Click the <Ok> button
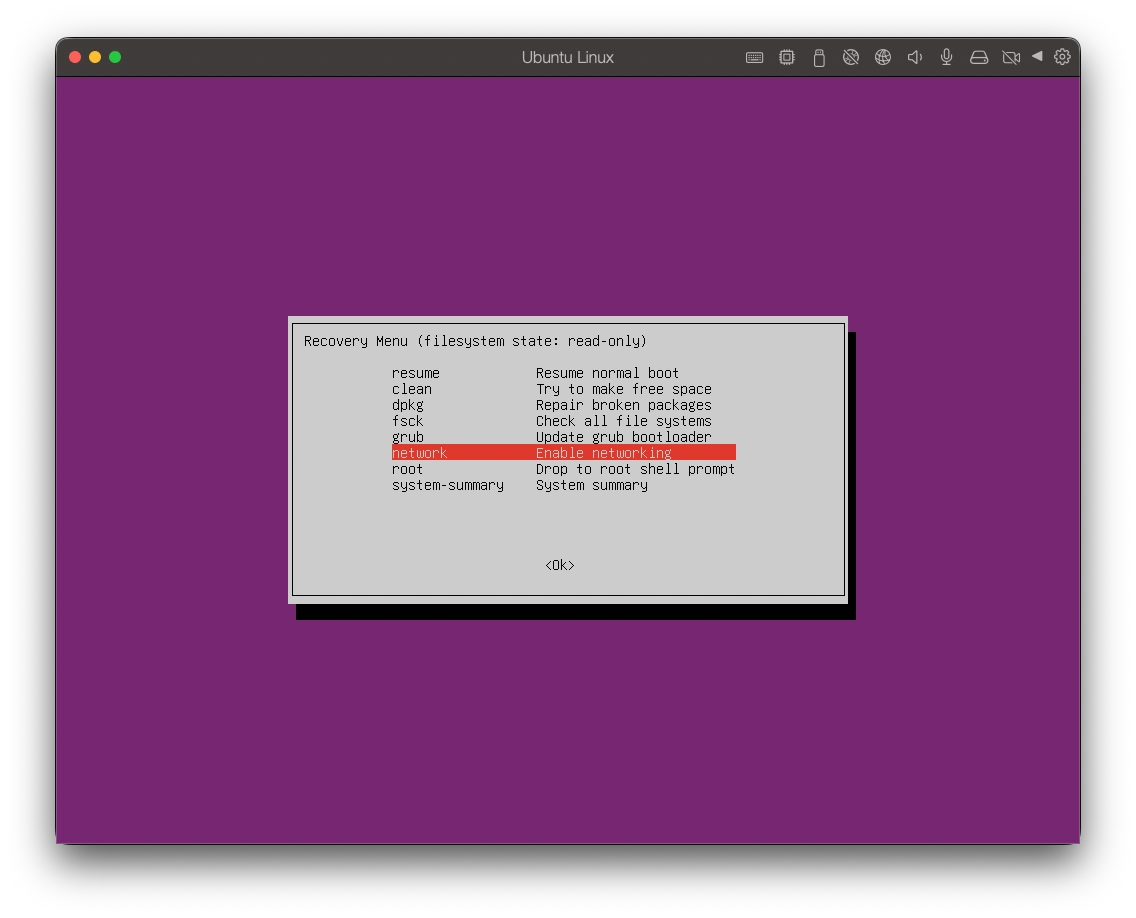Image resolution: width=1136 pixels, height=918 pixels. pyautogui.click(x=560, y=565)
